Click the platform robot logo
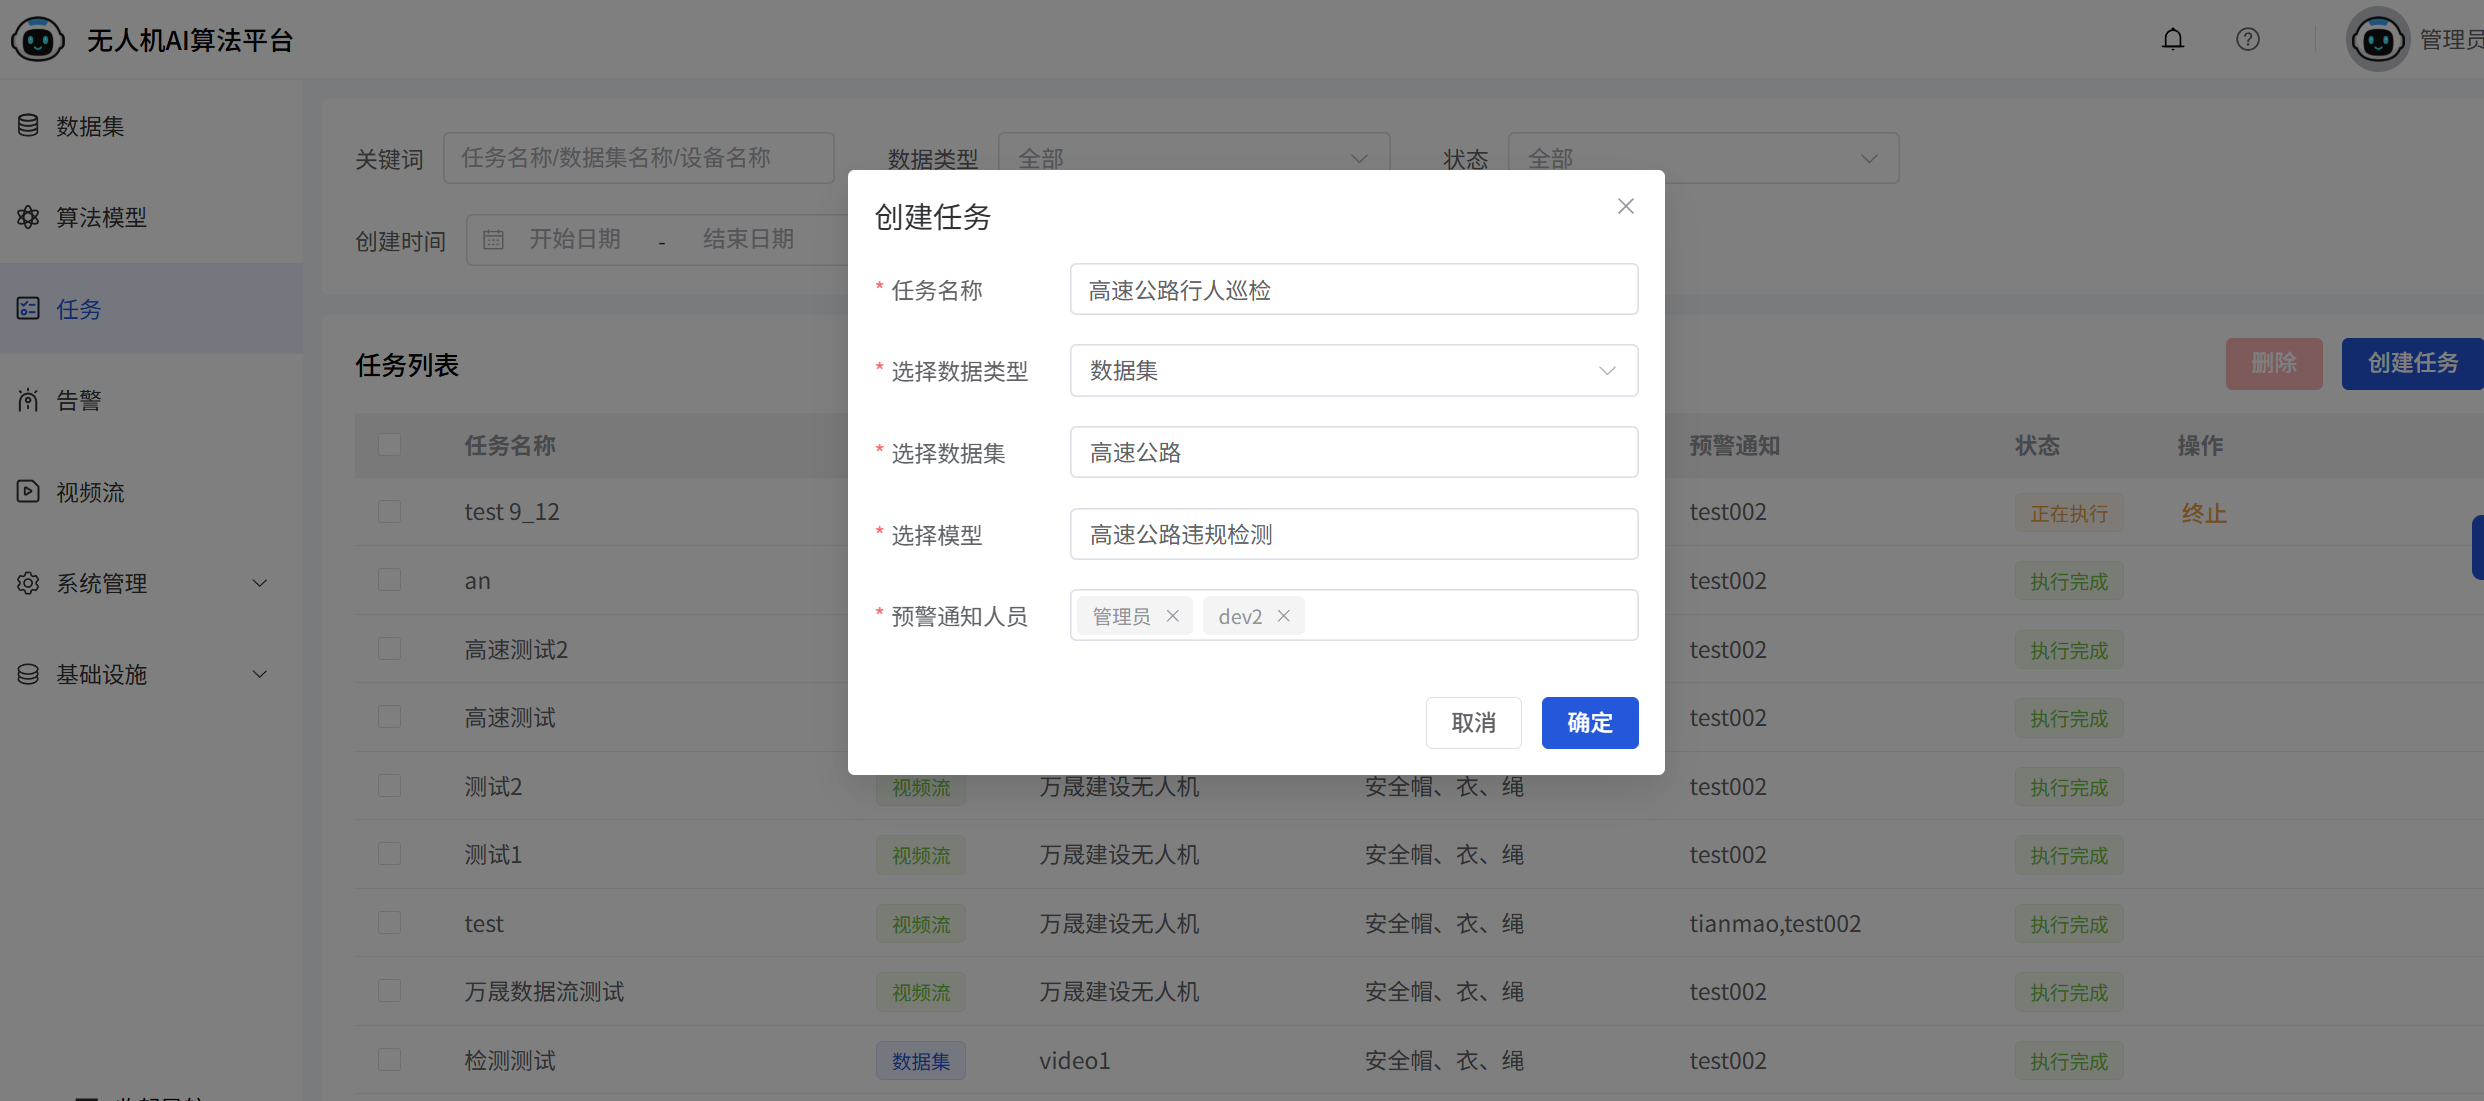The height and width of the screenshot is (1101, 2484). (x=38, y=40)
